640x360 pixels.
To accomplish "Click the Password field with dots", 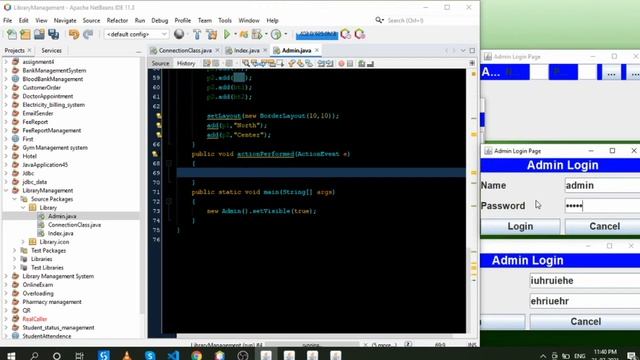I will [602, 206].
